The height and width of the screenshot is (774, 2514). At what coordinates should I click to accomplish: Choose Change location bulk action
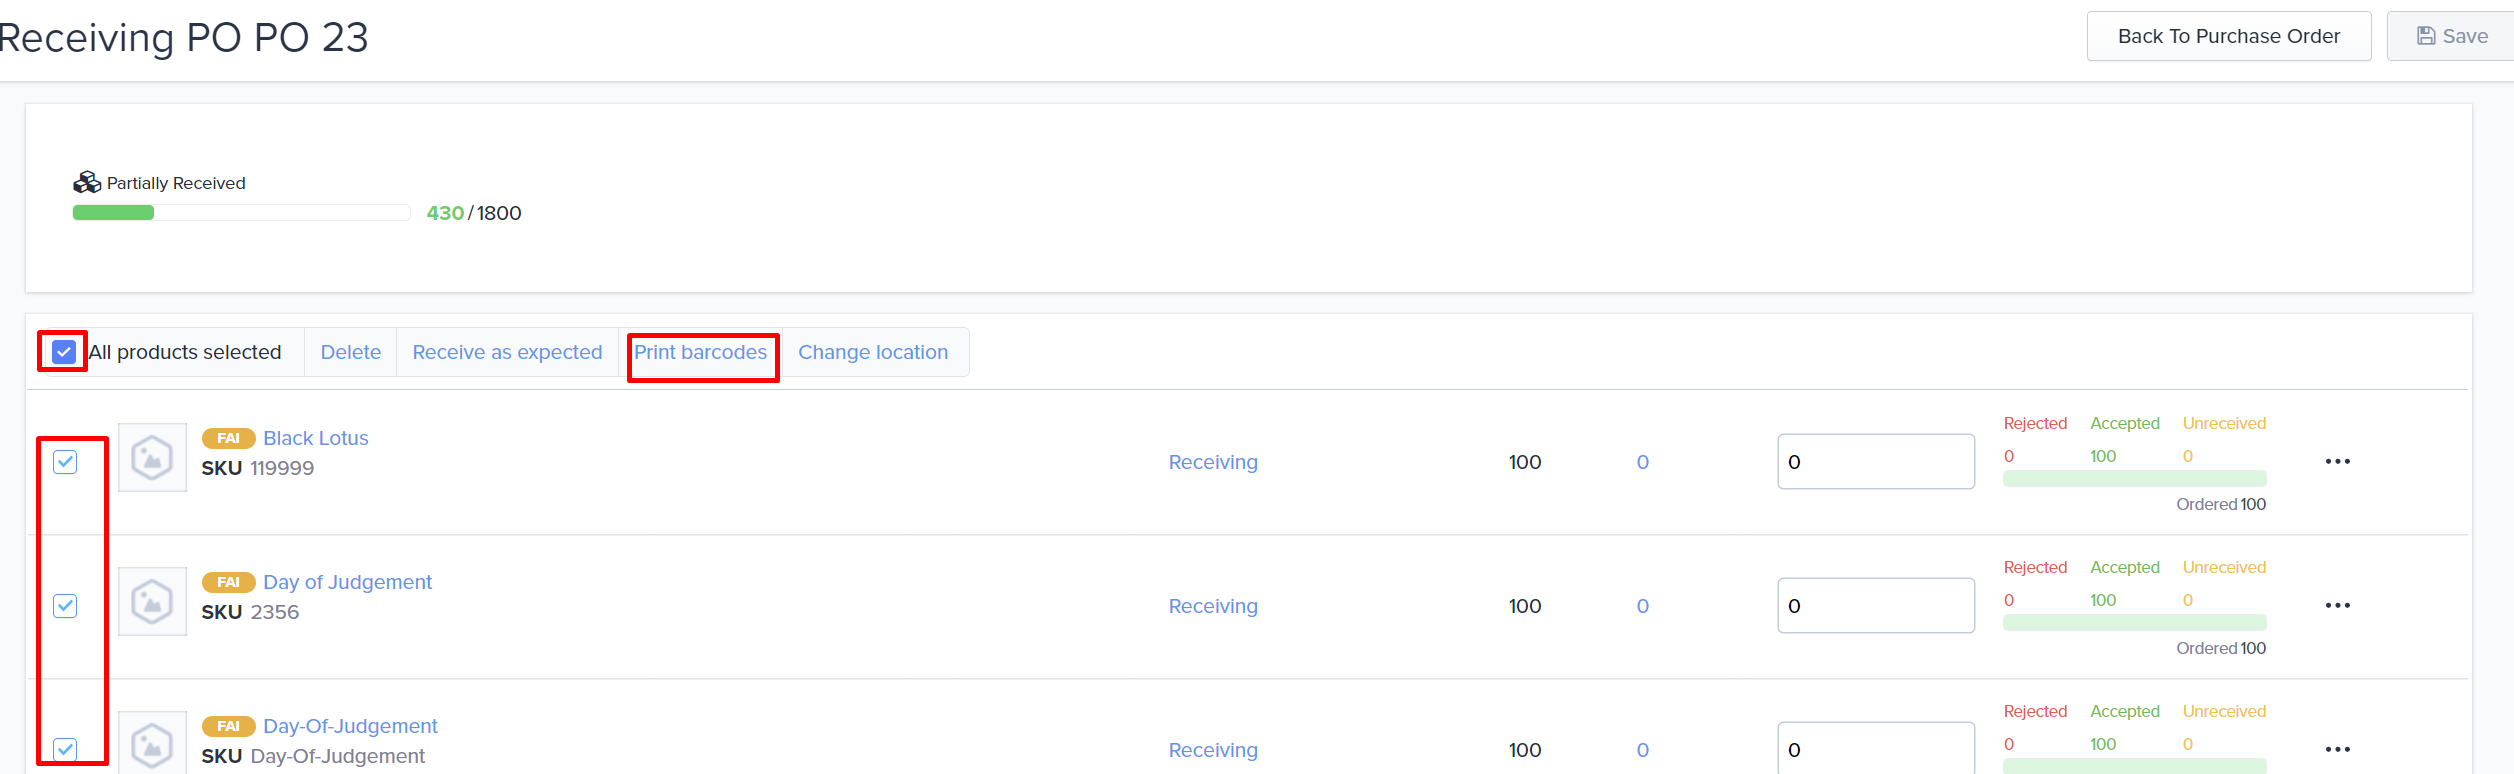click(x=873, y=352)
